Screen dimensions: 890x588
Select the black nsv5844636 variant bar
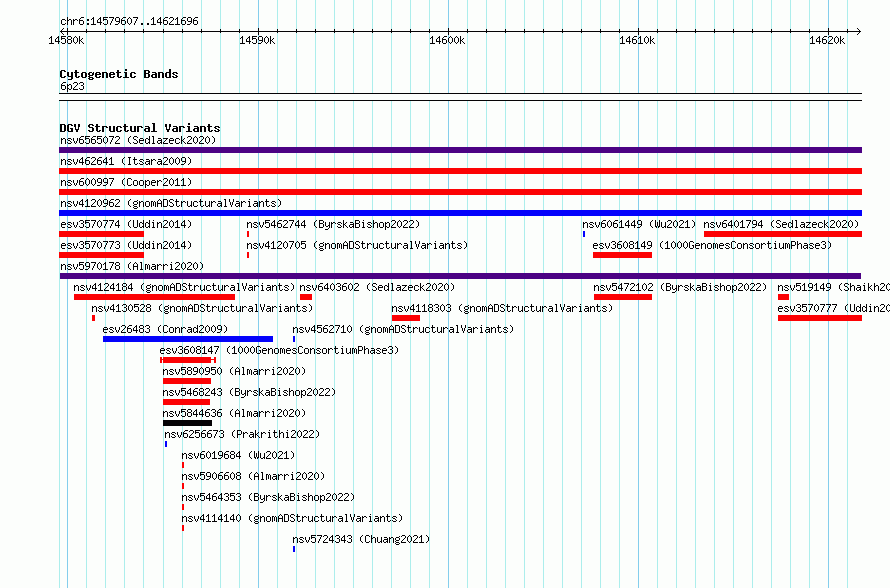187,423
